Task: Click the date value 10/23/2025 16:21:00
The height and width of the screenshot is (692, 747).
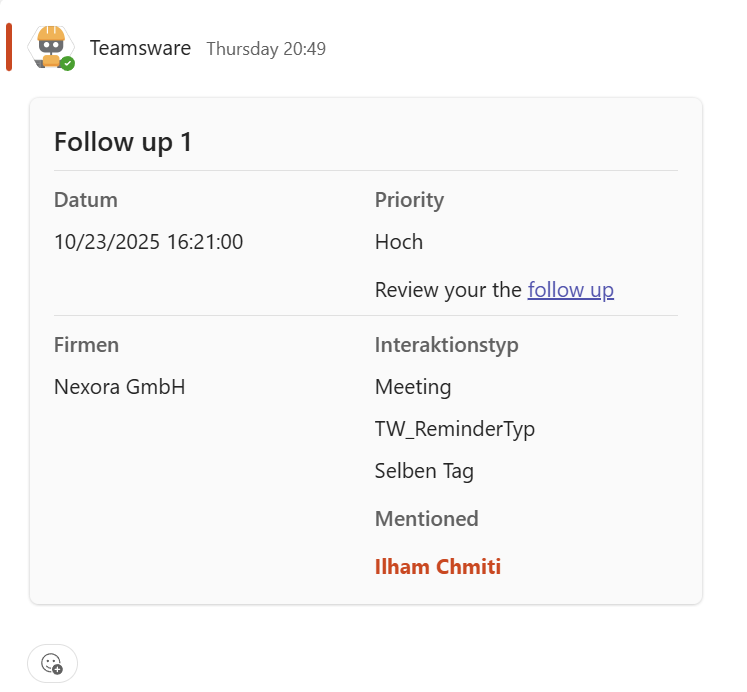Action: tap(148, 242)
